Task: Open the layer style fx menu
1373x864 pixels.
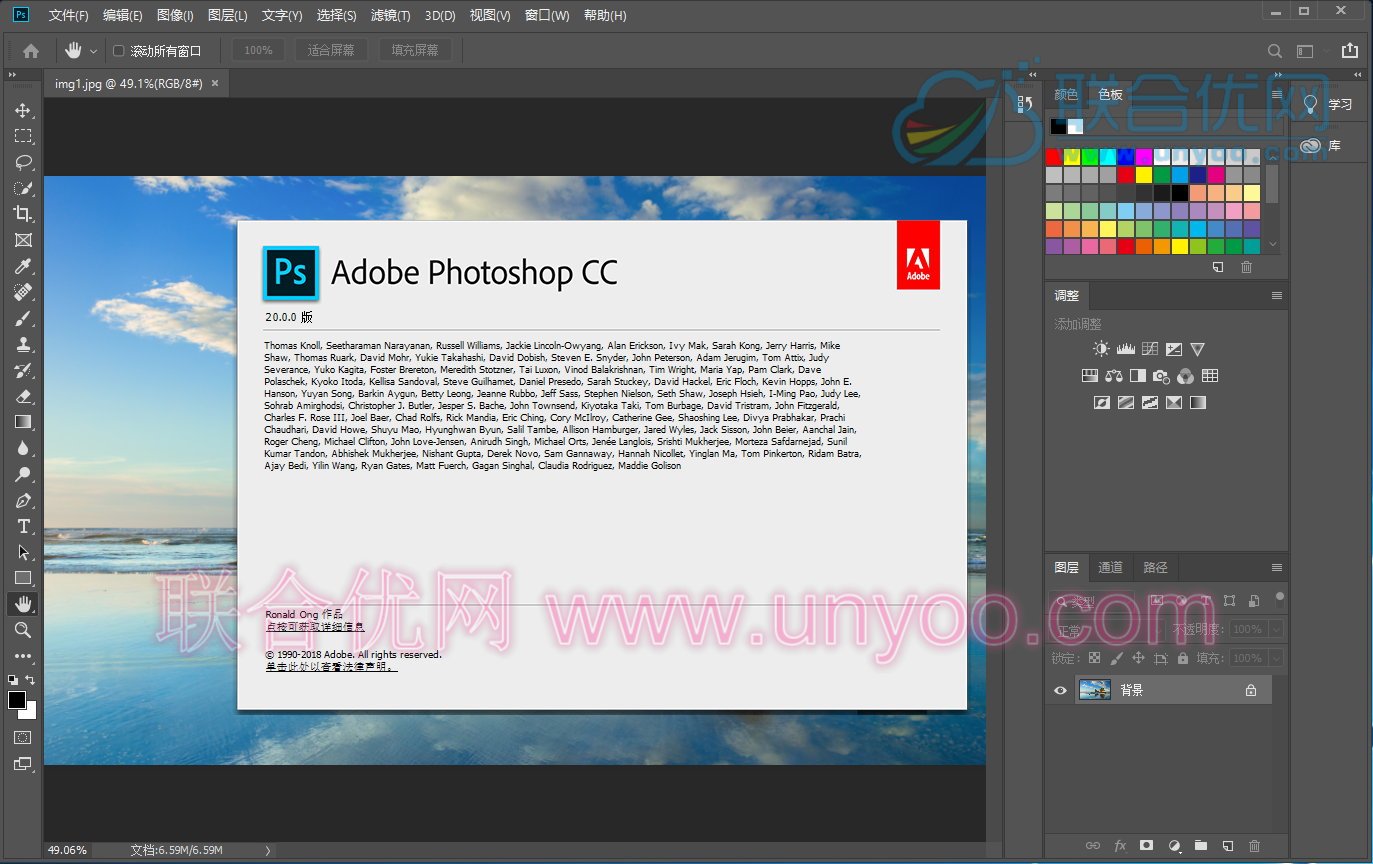Action: (x=1120, y=846)
